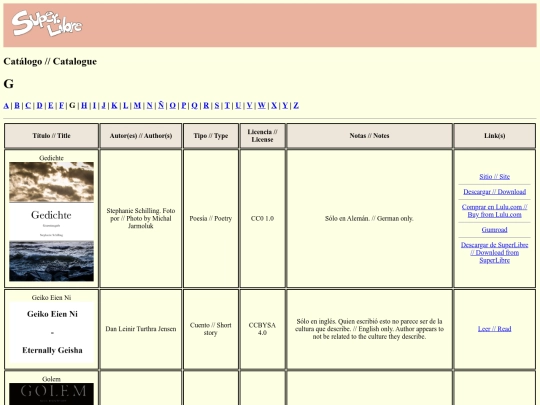Select letter L in alphabet index
Image resolution: width=540 pixels, height=405 pixels.
click(126, 105)
